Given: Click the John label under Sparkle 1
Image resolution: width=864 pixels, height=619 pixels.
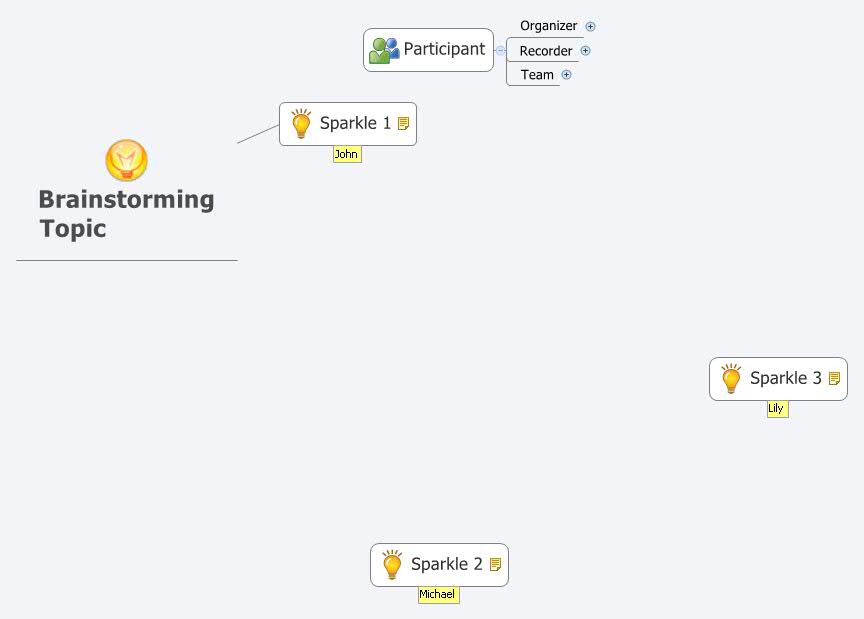Looking at the screenshot, I should click(346, 154).
